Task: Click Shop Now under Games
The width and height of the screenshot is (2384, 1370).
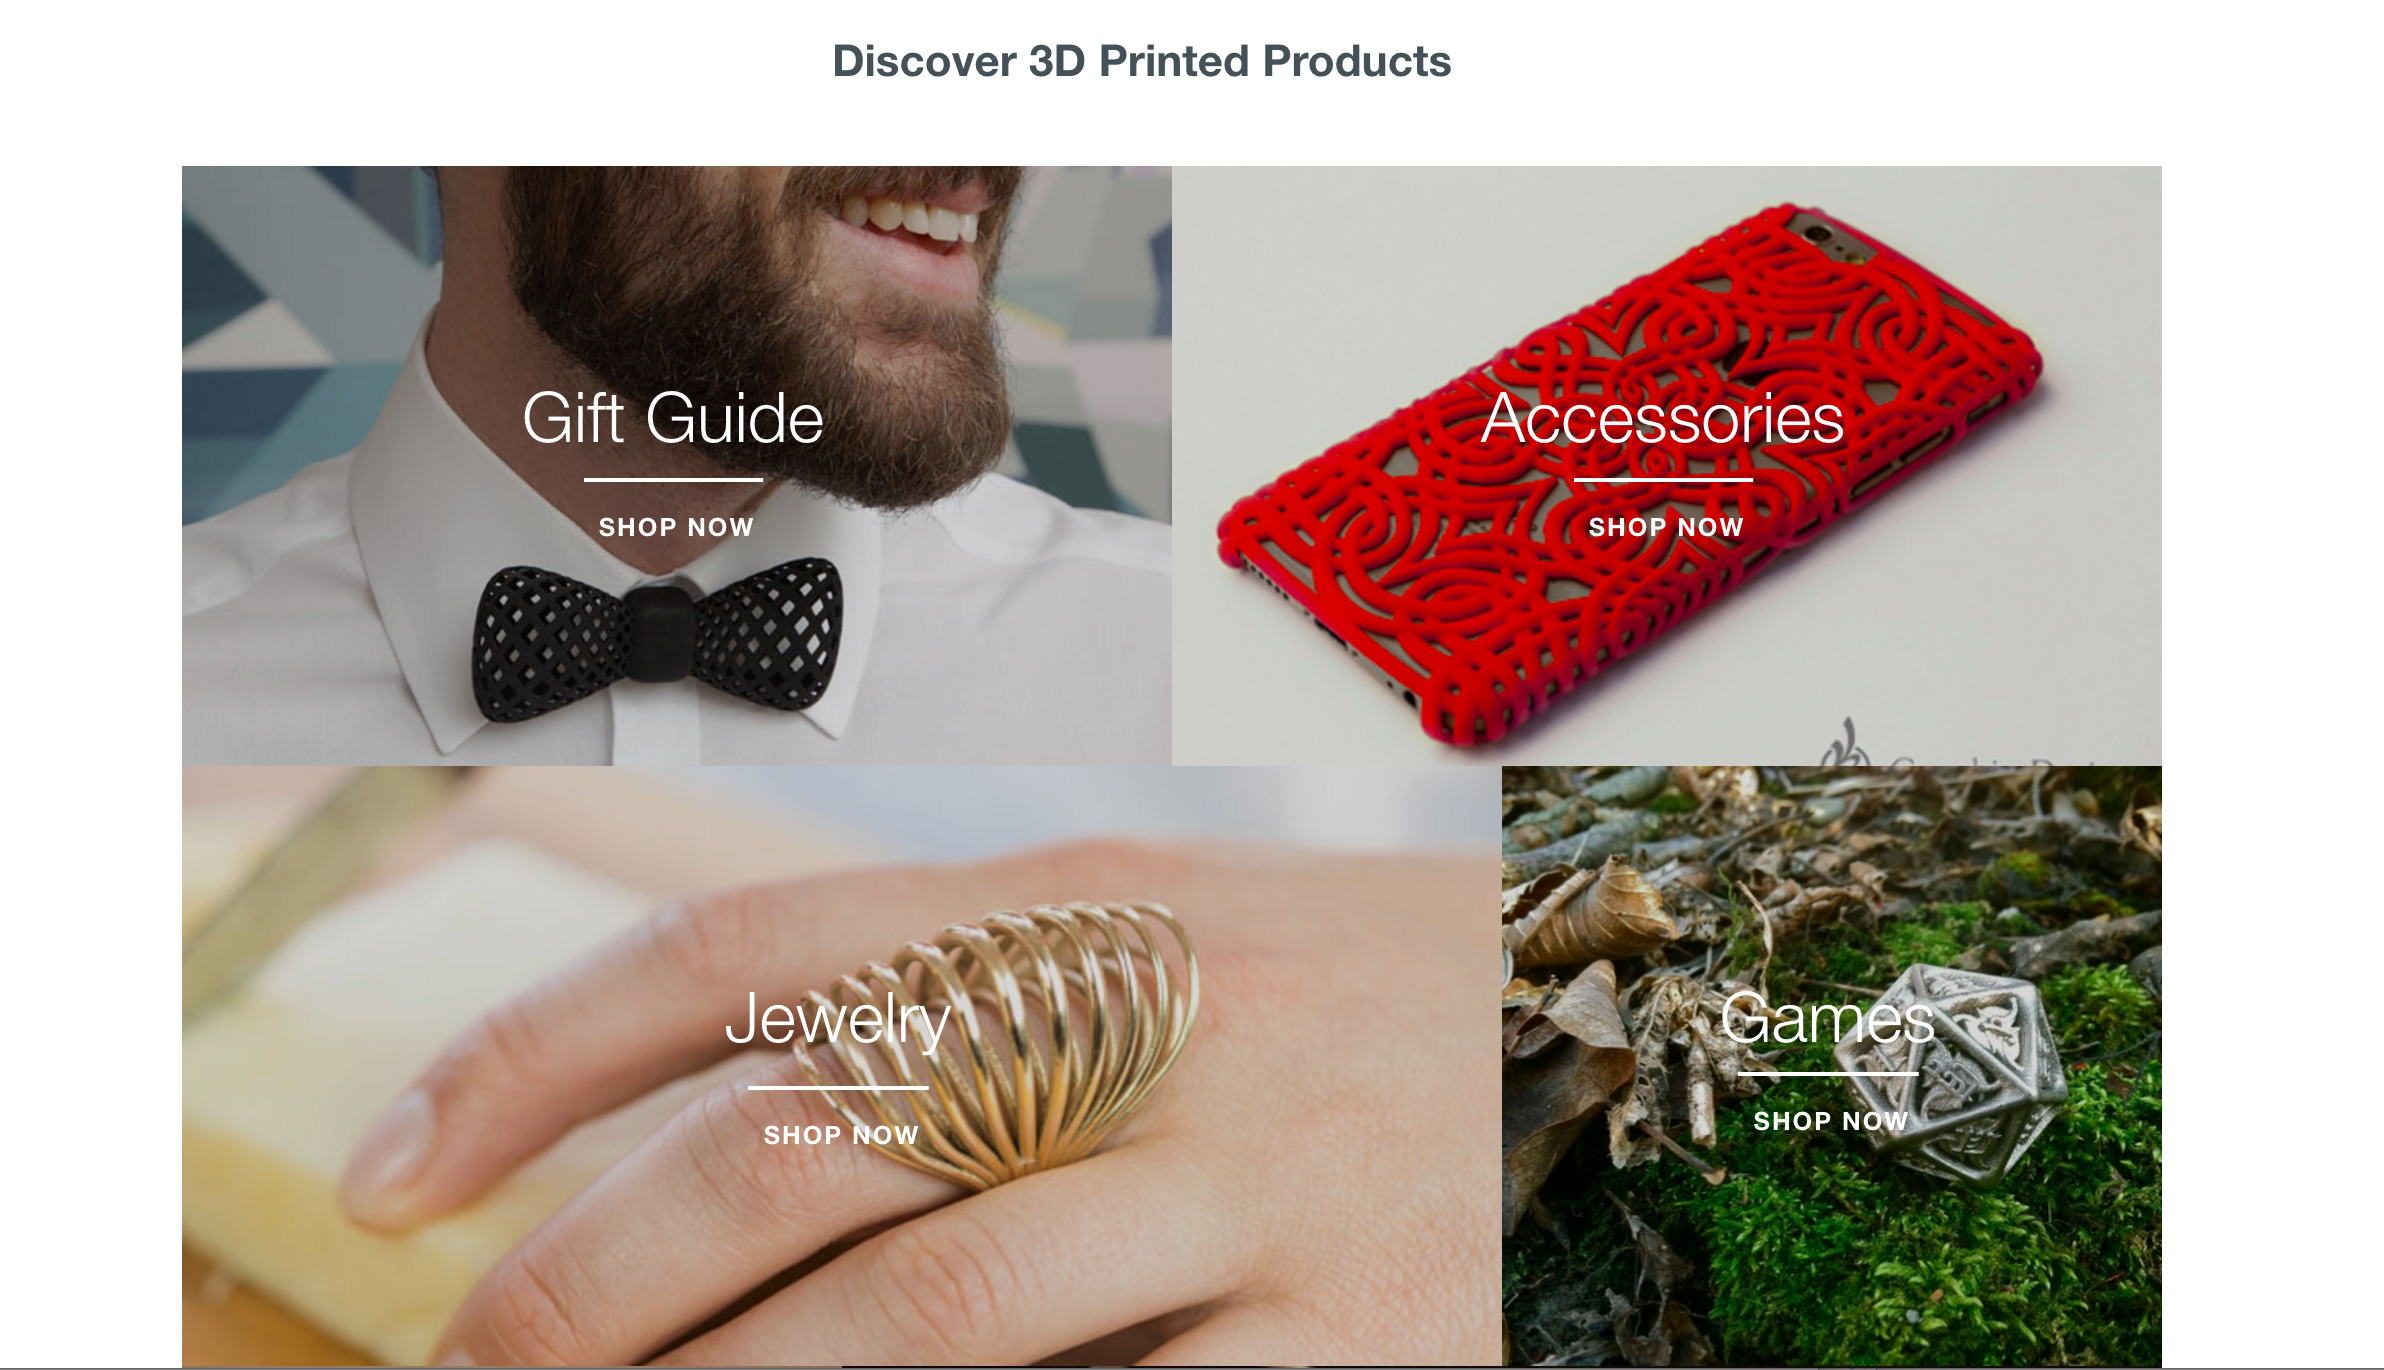Action: (x=1831, y=1121)
